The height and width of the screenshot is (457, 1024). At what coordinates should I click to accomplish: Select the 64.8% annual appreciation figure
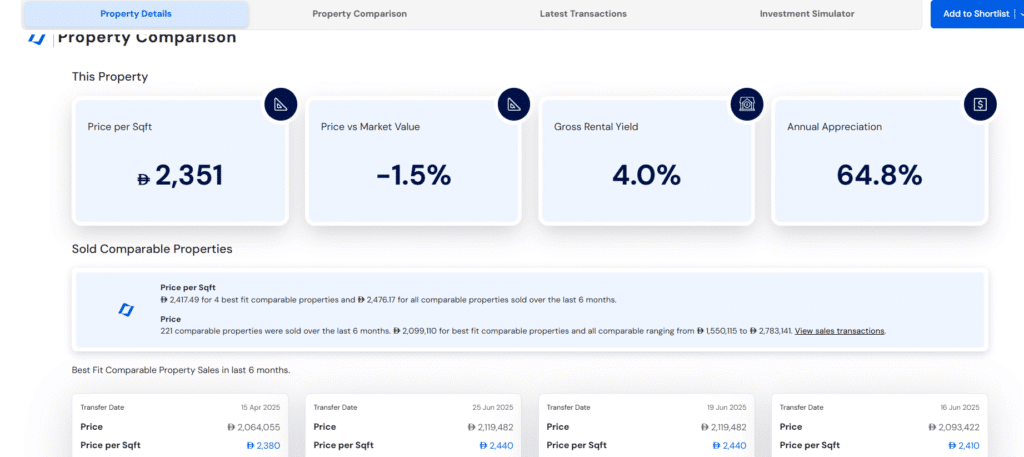tap(880, 176)
